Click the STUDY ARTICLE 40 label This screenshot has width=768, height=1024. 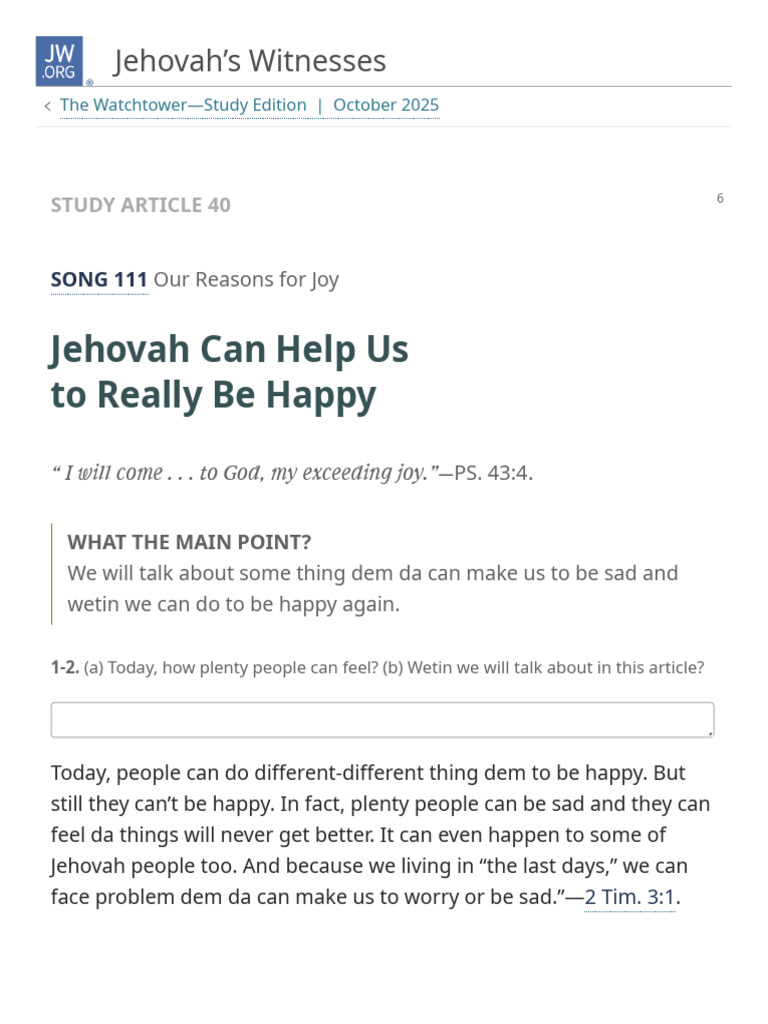click(x=140, y=205)
